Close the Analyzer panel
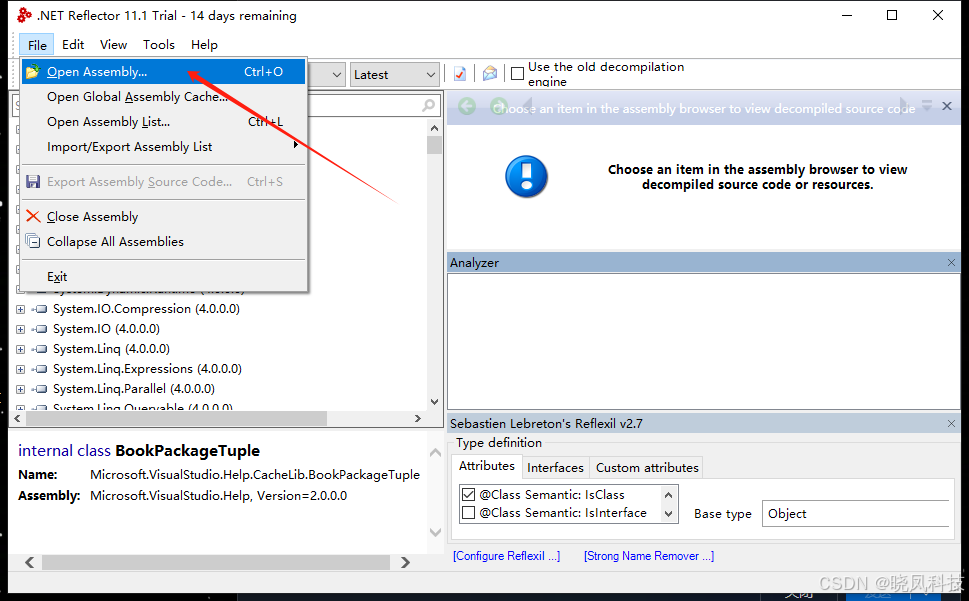This screenshot has height=601, width=969. 951,263
